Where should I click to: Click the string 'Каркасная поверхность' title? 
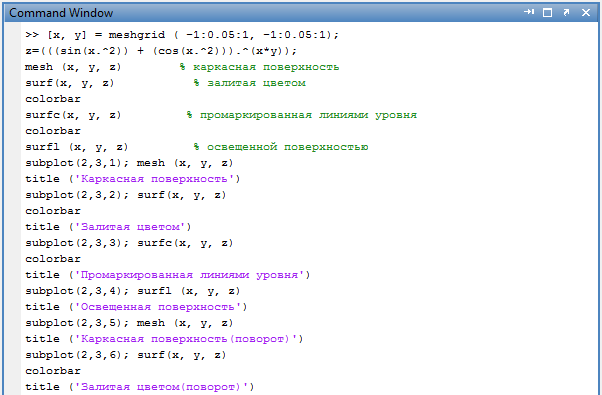click(154, 179)
